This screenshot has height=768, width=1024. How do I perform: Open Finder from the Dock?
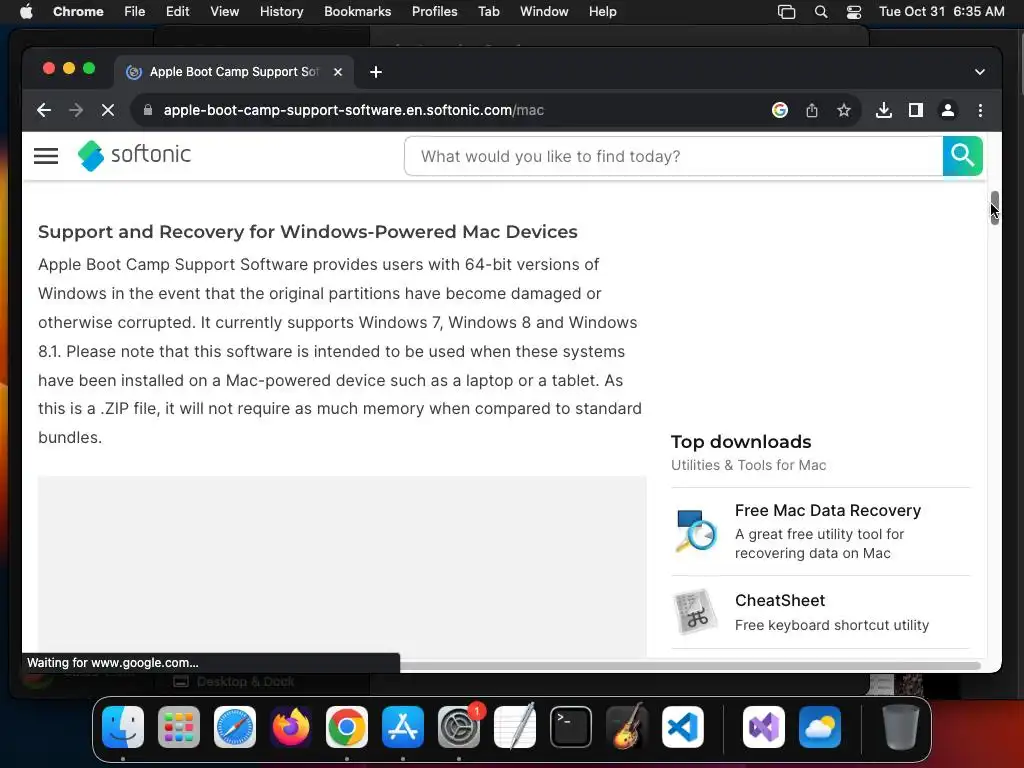click(x=123, y=727)
